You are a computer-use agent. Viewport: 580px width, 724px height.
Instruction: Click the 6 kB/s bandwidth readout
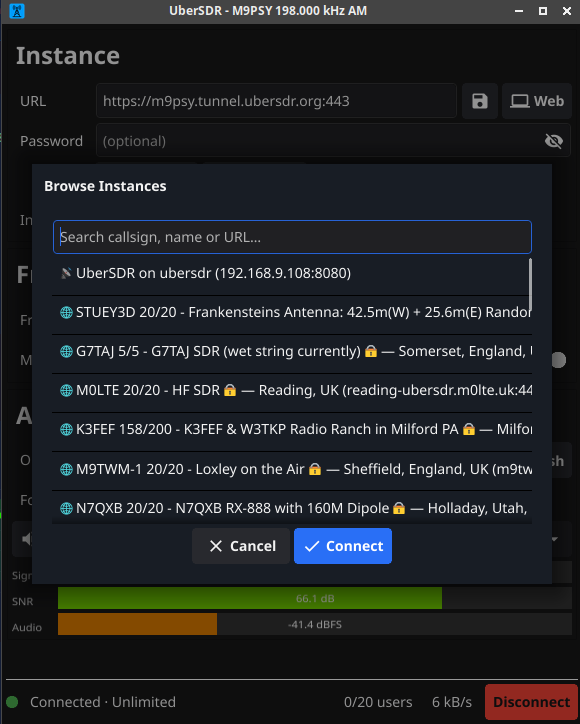pyautogui.click(x=452, y=702)
